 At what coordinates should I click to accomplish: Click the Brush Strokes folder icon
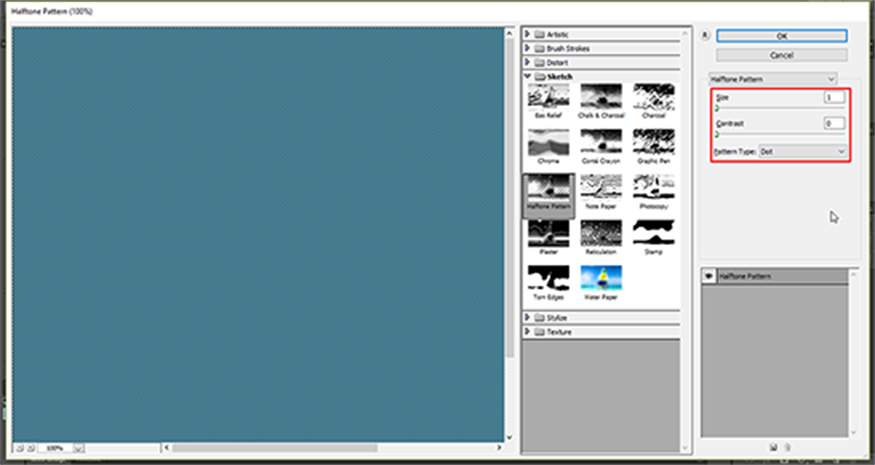(x=539, y=48)
